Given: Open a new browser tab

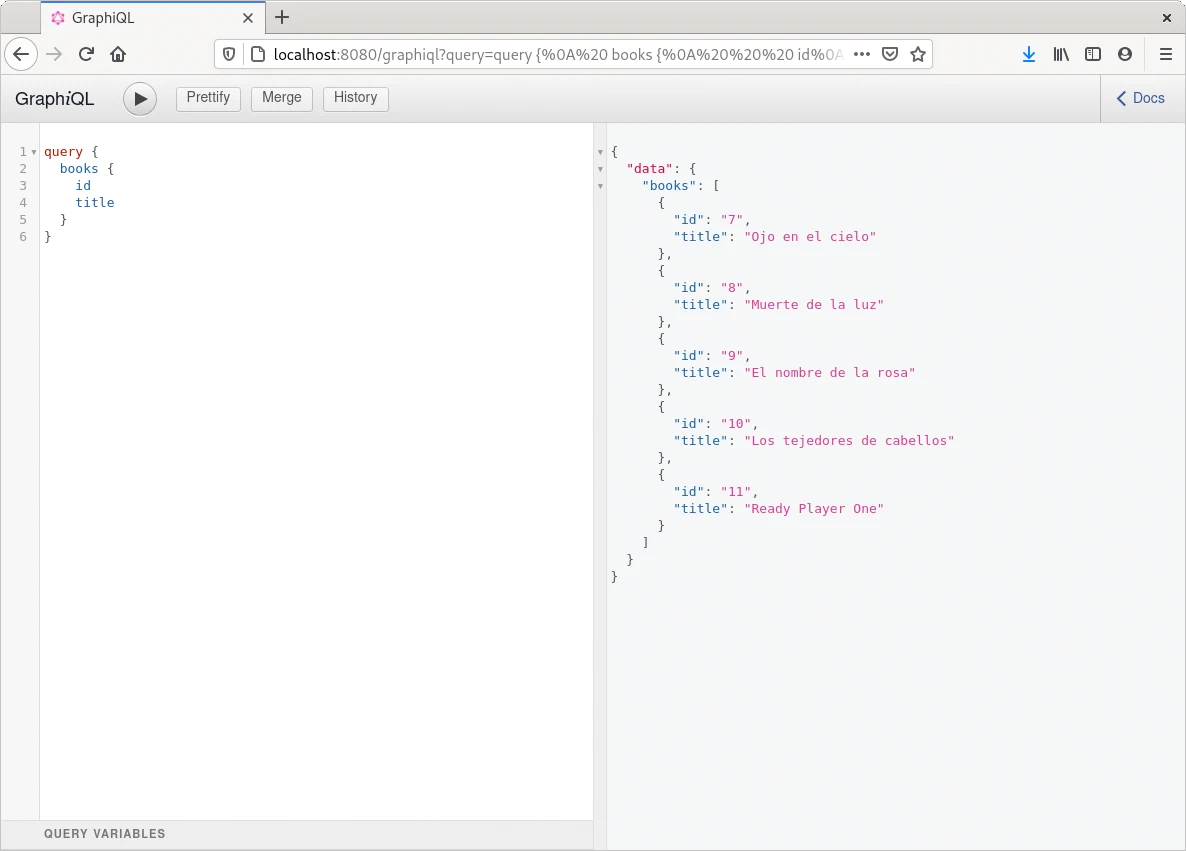Looking at the screenshot, I should [282, 17].
